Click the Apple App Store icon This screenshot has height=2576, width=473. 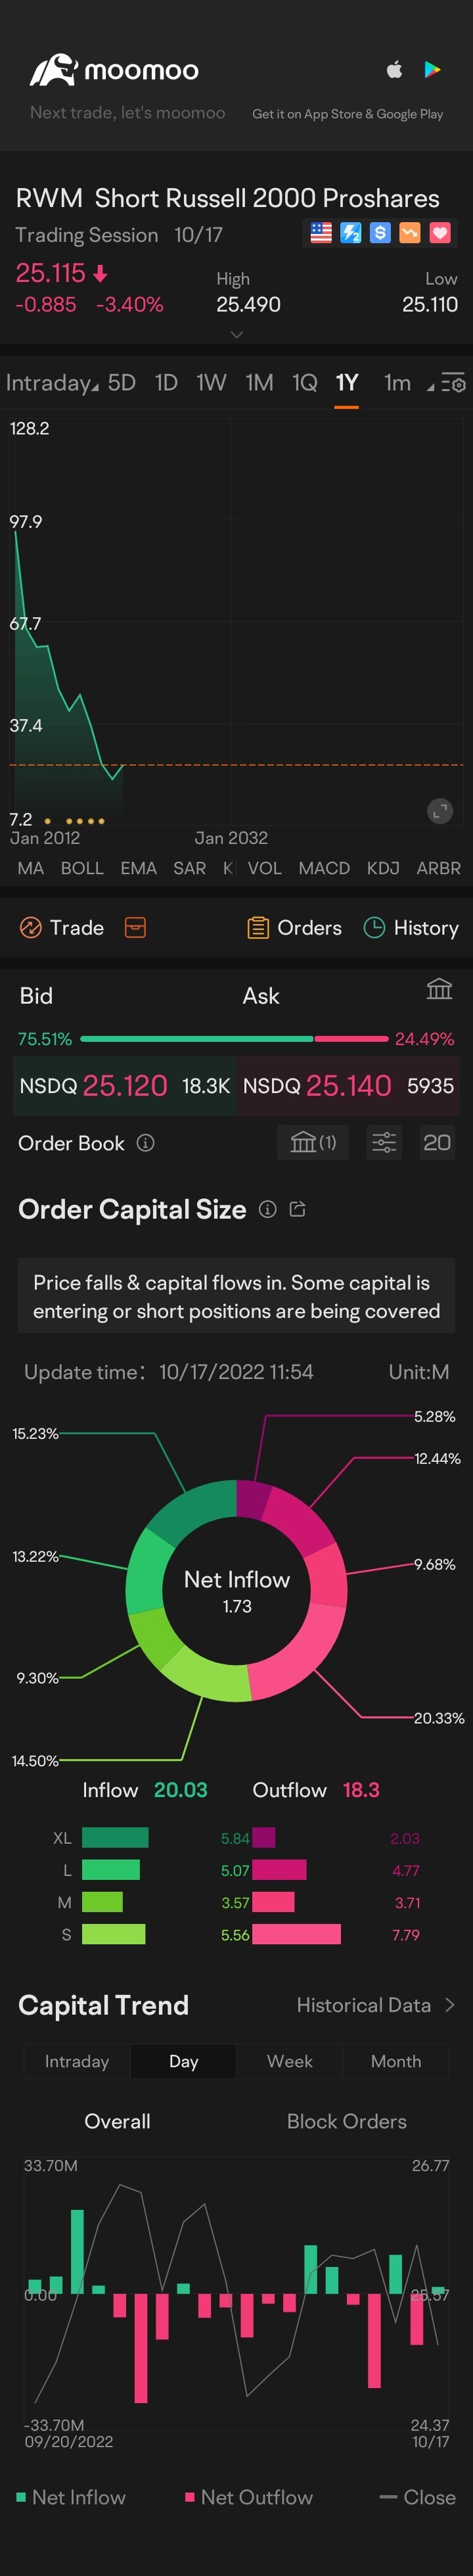click(x=394, y=70)
